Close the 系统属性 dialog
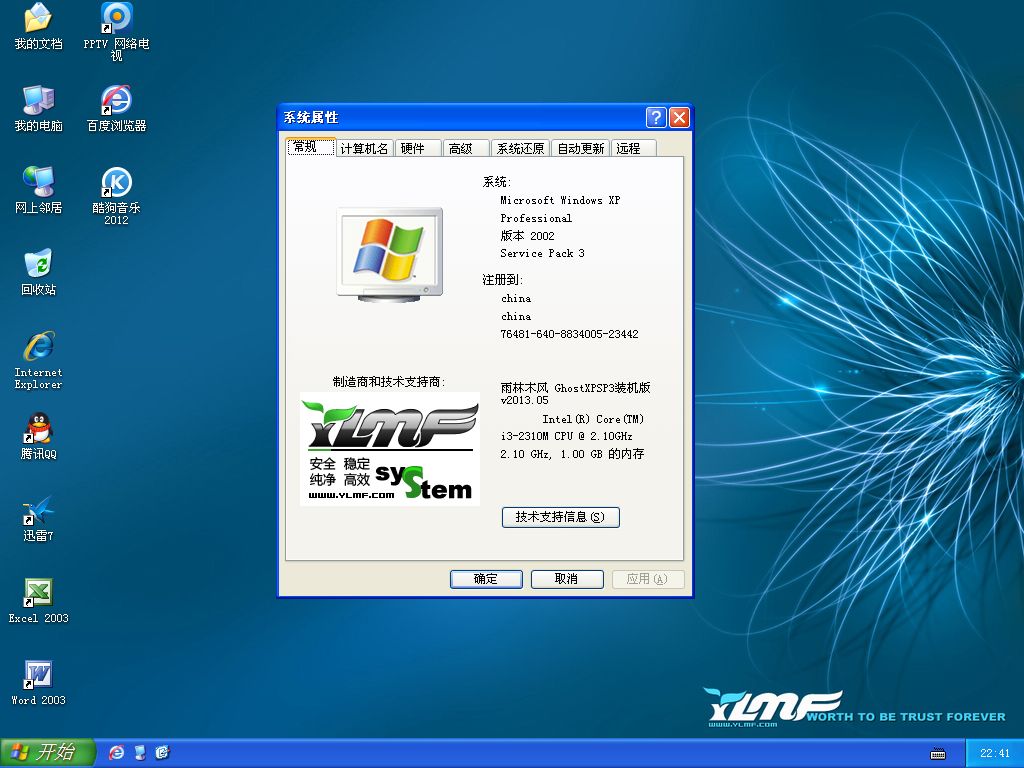The image size is (1024, 768). pos(679,118)
